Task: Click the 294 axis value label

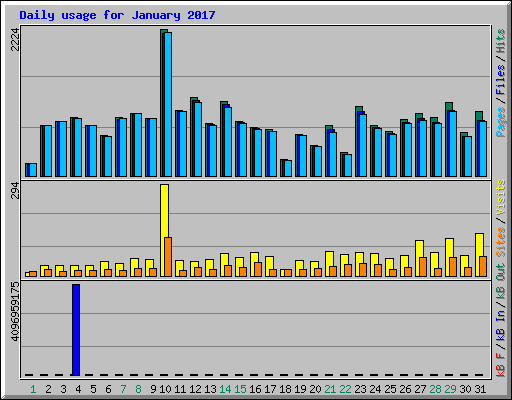Action: [15, 190]
